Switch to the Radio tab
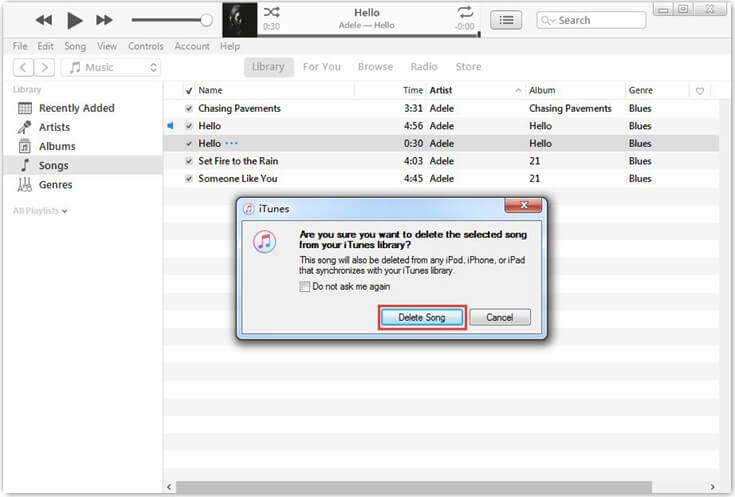 coord(424,67)
